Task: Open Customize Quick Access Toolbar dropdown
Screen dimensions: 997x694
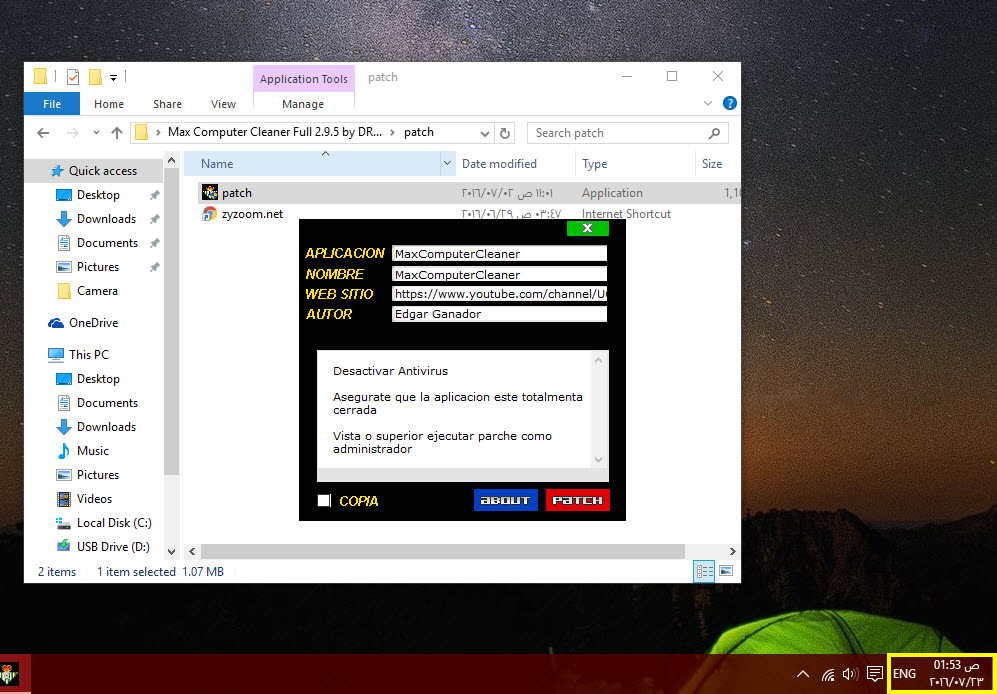Action: point(113,78)
